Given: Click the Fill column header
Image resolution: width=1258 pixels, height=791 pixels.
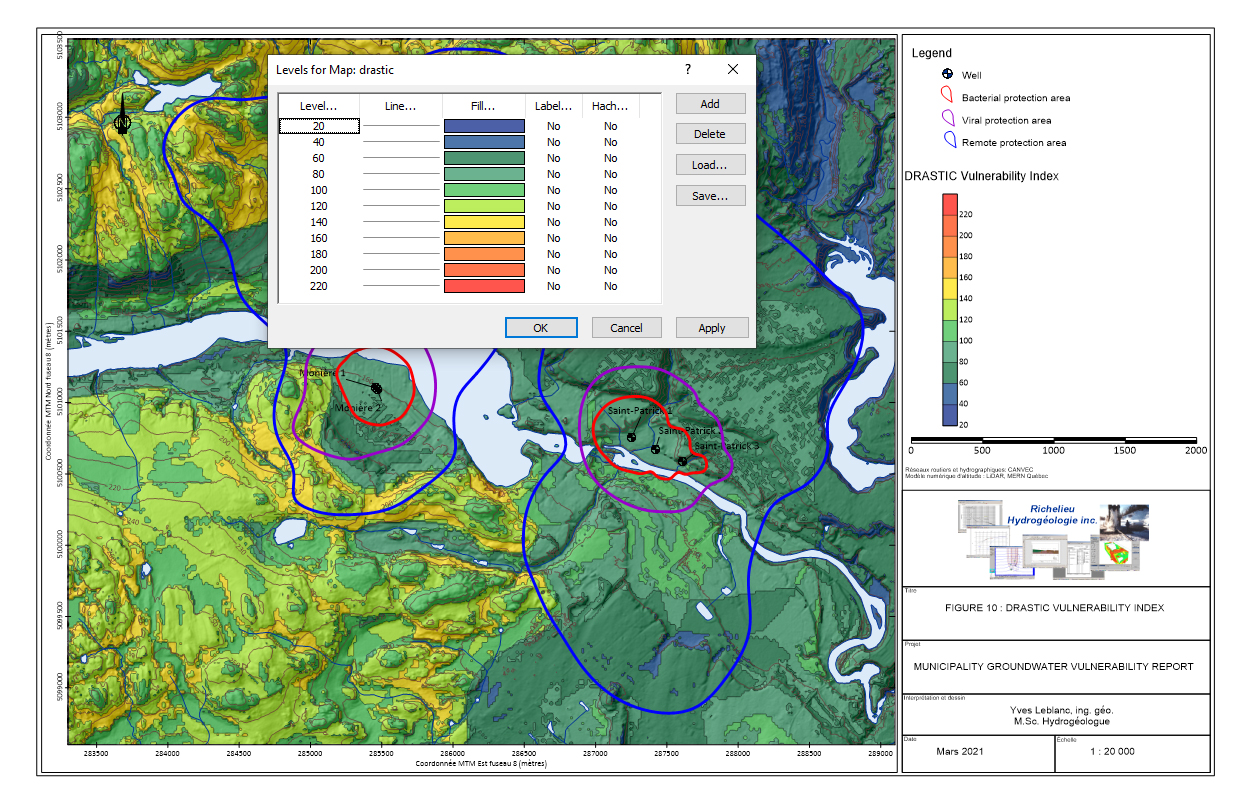Looking at the screenshot, I should tap(483, 105).
